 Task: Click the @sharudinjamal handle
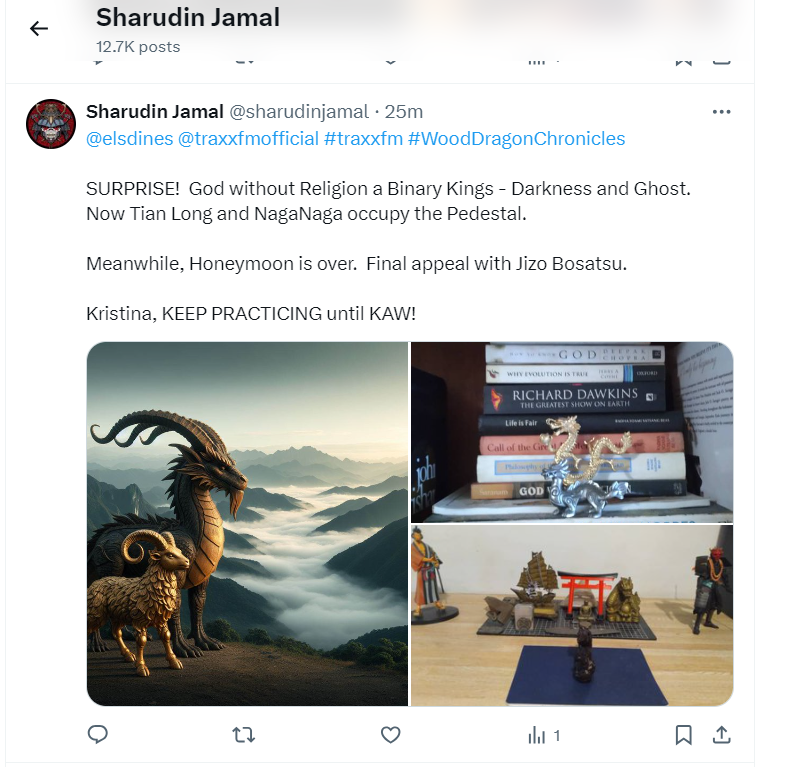click(x=299, y=112)
